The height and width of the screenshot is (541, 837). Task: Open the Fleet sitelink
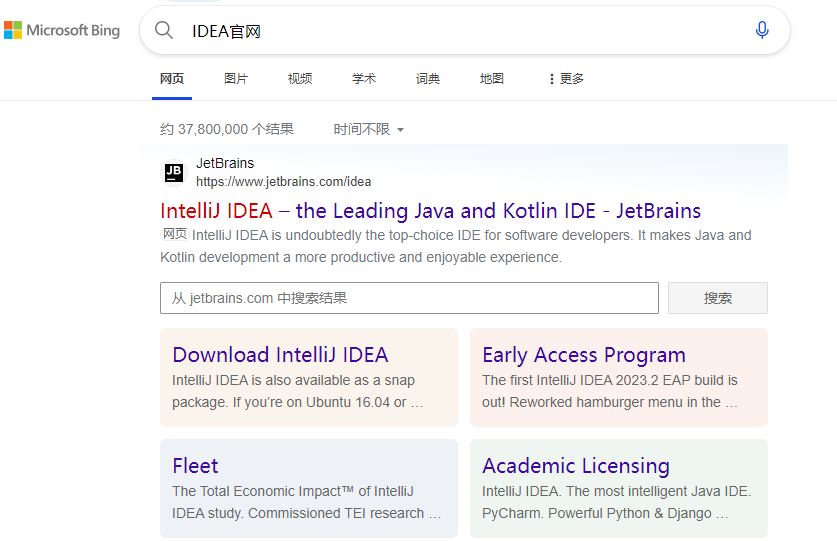pos(195,466)
